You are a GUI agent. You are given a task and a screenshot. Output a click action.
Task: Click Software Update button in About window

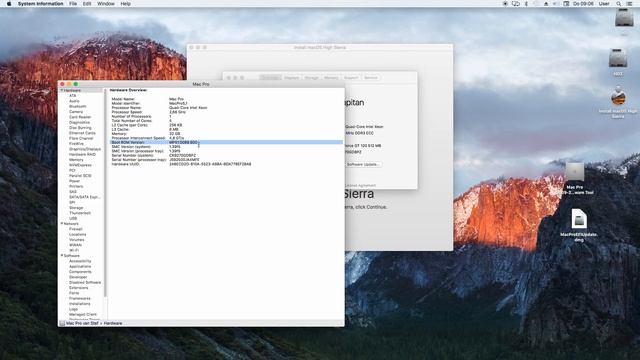coord(362,164)
